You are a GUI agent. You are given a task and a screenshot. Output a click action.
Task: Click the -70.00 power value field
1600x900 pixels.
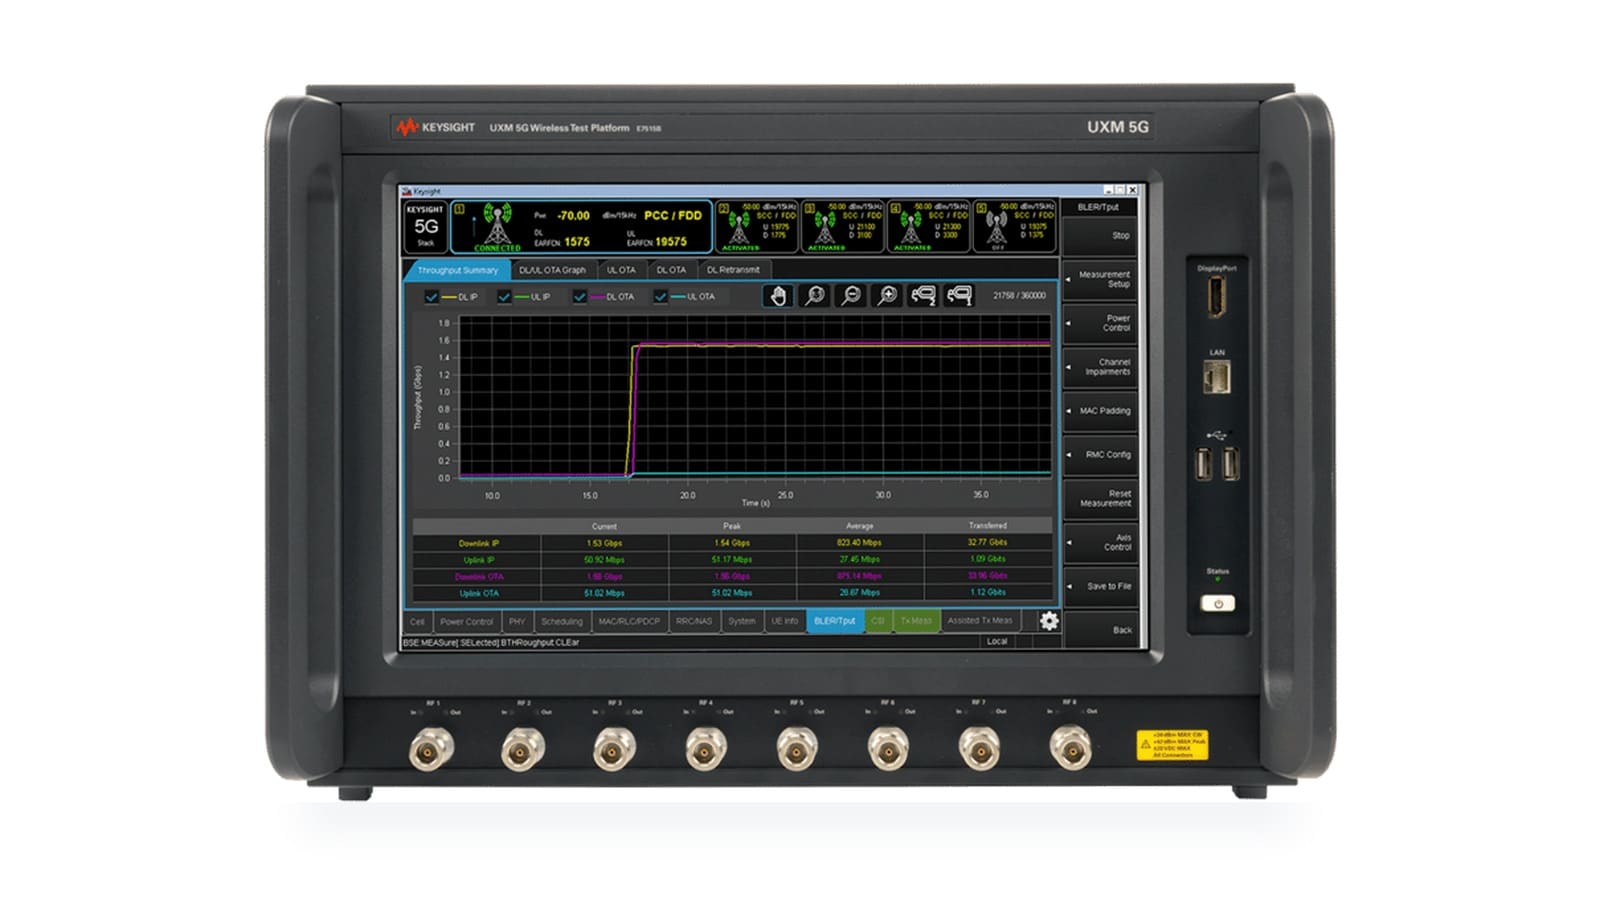pyautogui.click(x=574, y=216)
